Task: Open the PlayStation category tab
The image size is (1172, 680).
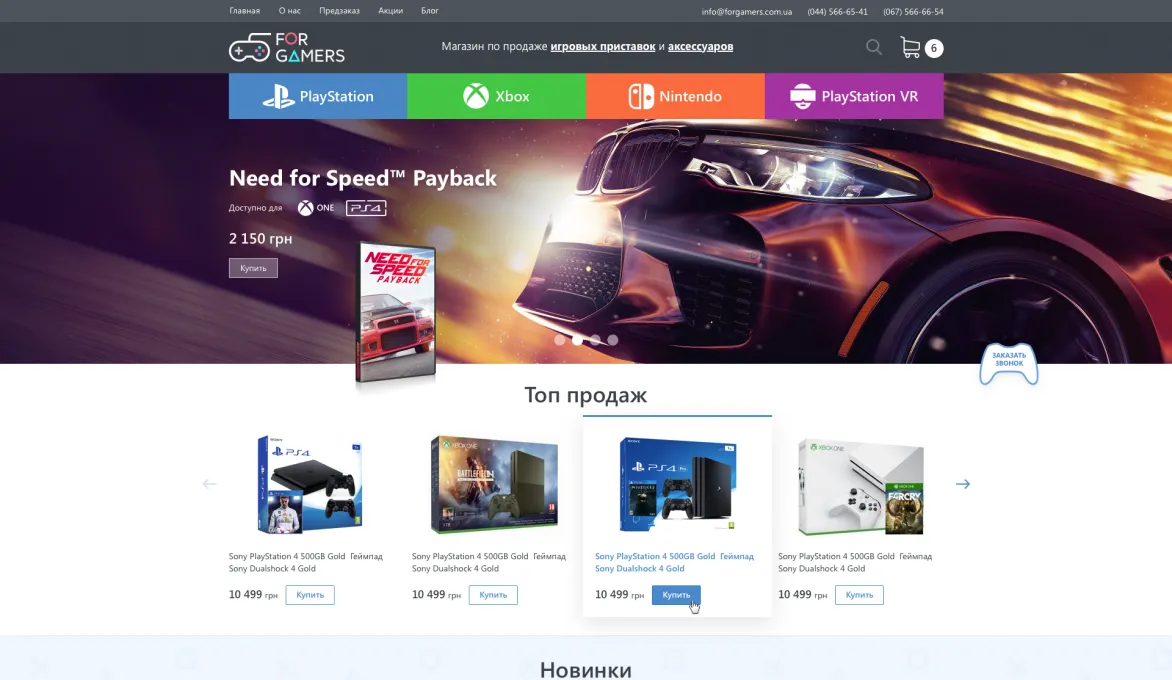Action: coord(318,96)
